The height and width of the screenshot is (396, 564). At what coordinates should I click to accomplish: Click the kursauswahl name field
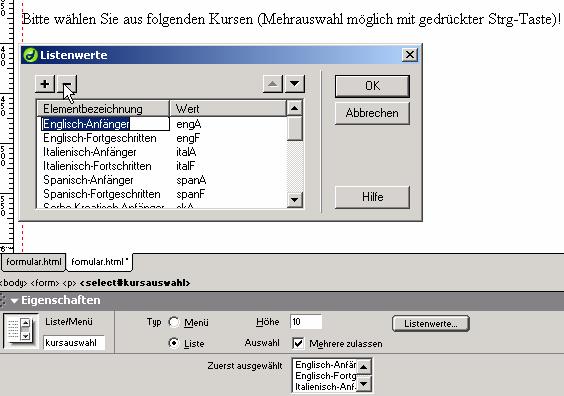[x=74, y=342]
